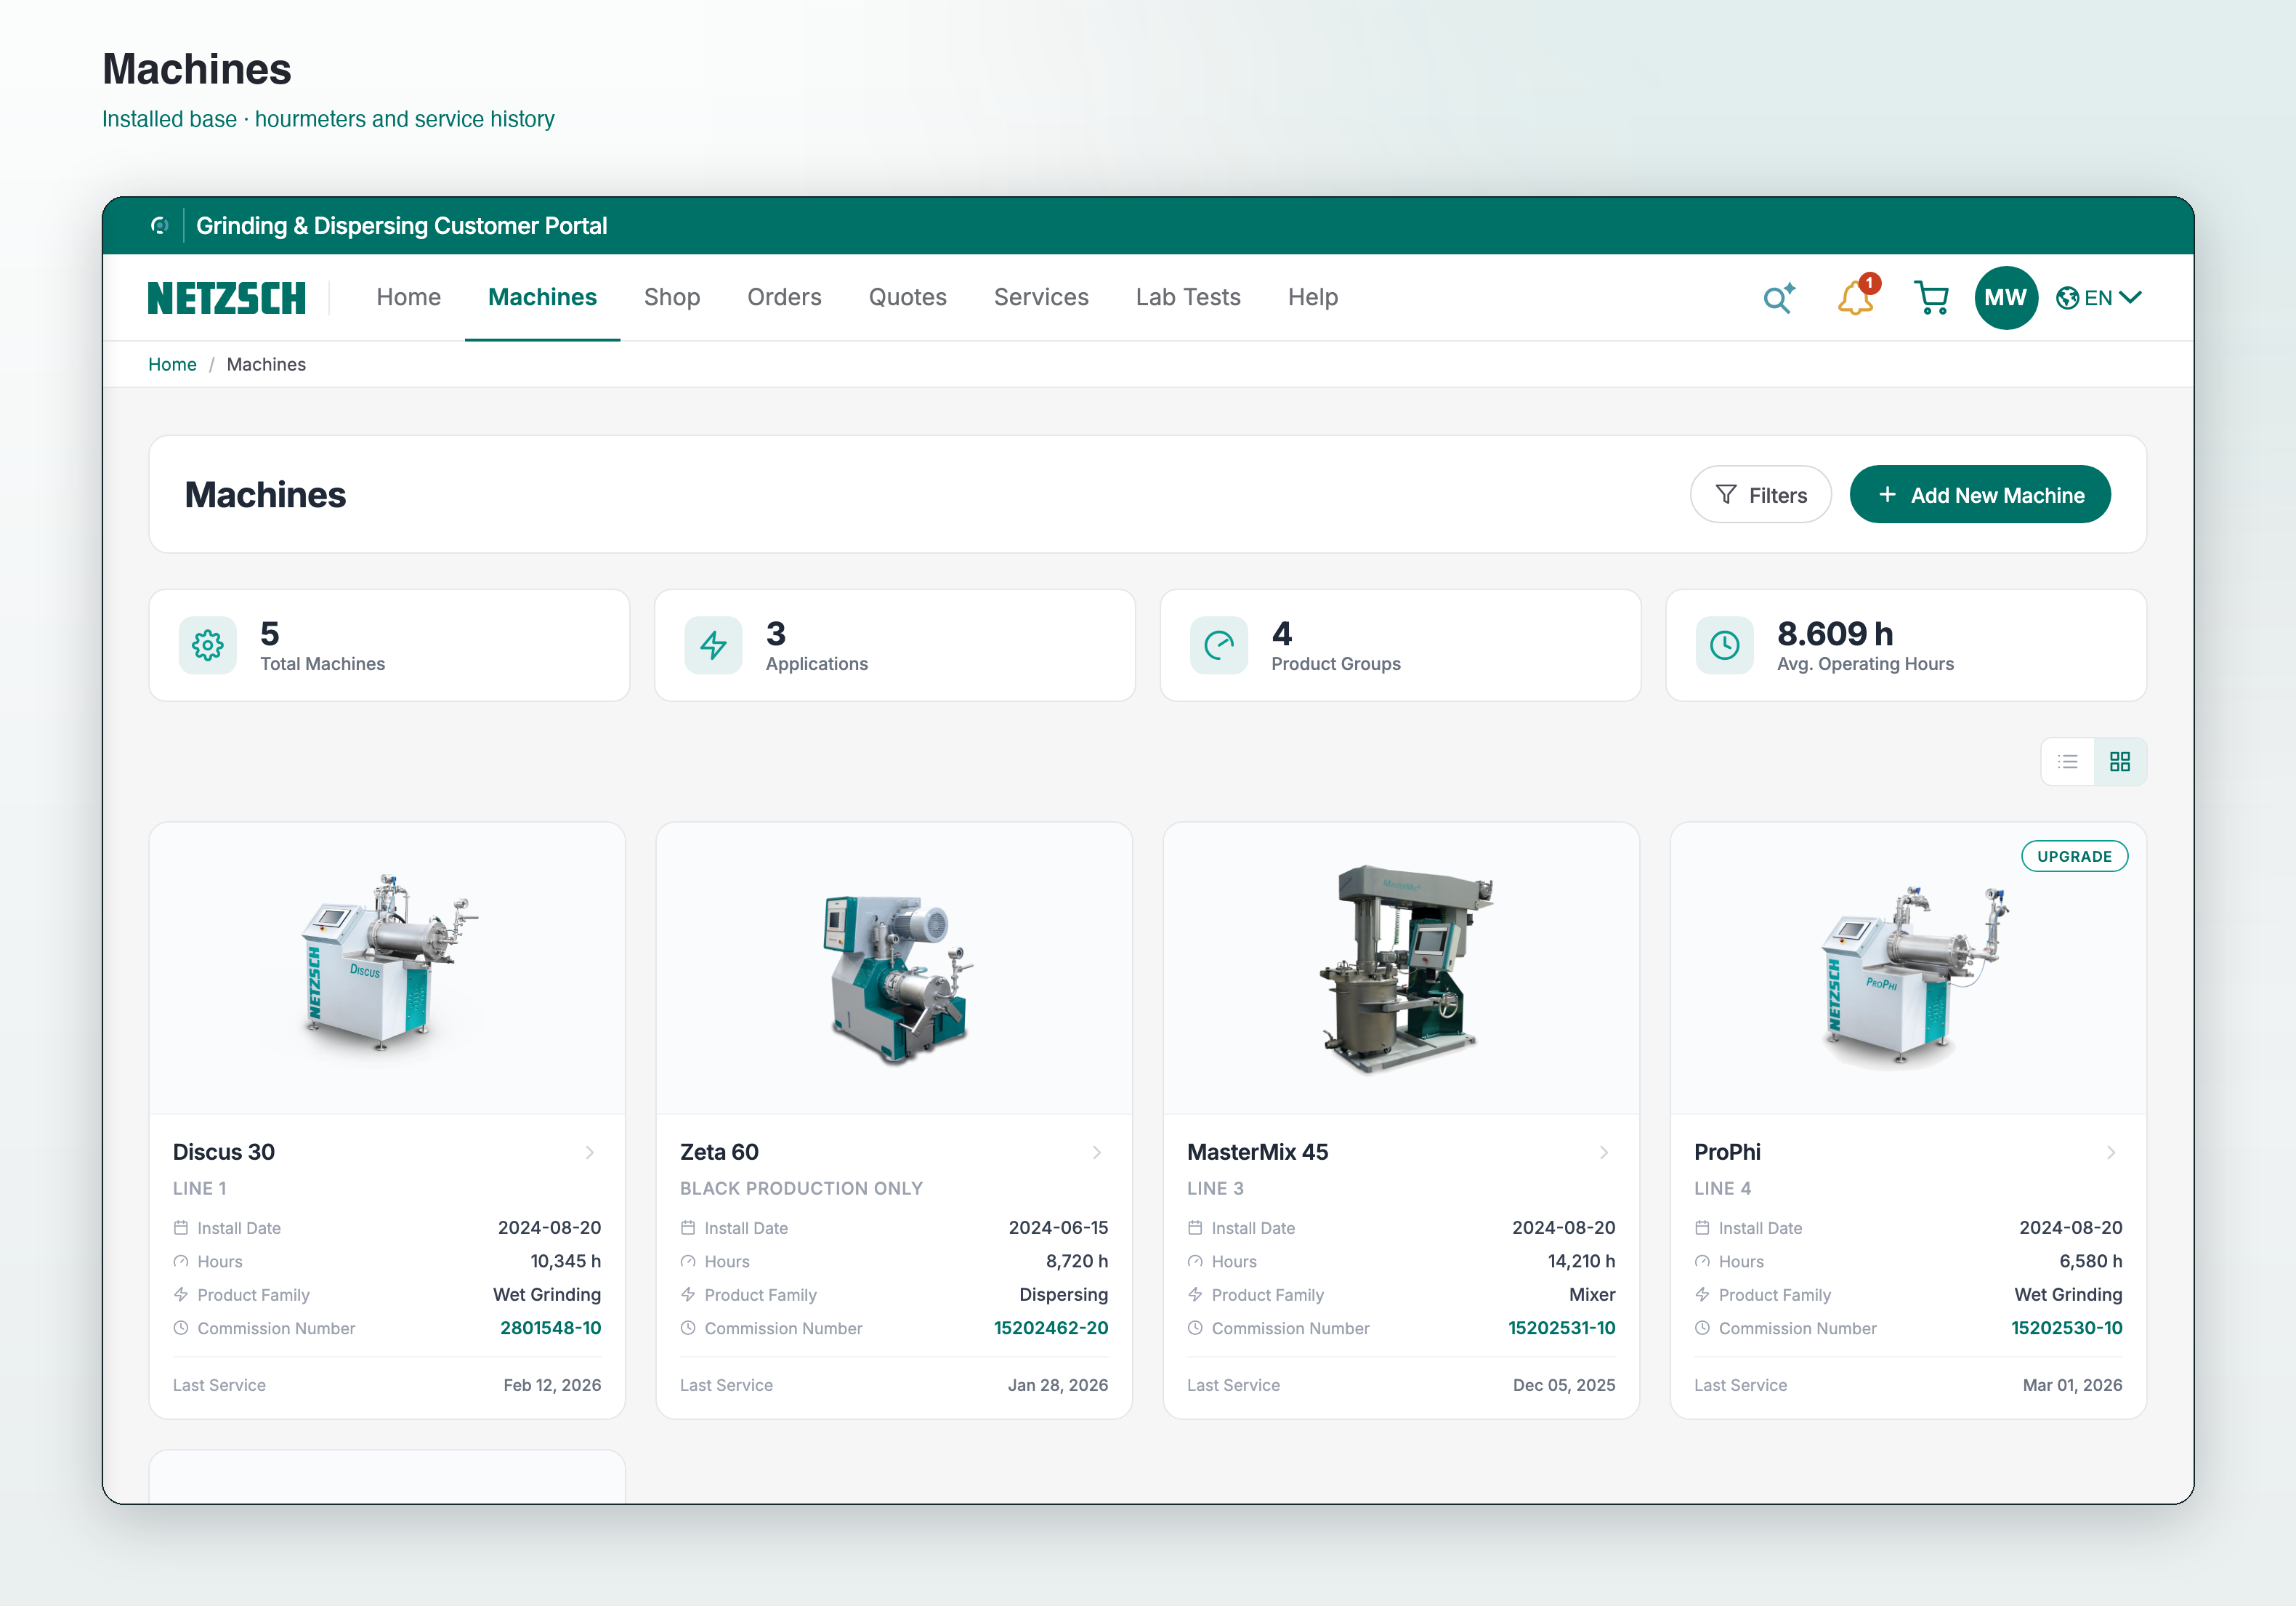2296x1606 pixels.
Task: Open the Orders nav tab
Action: point(784,298)
